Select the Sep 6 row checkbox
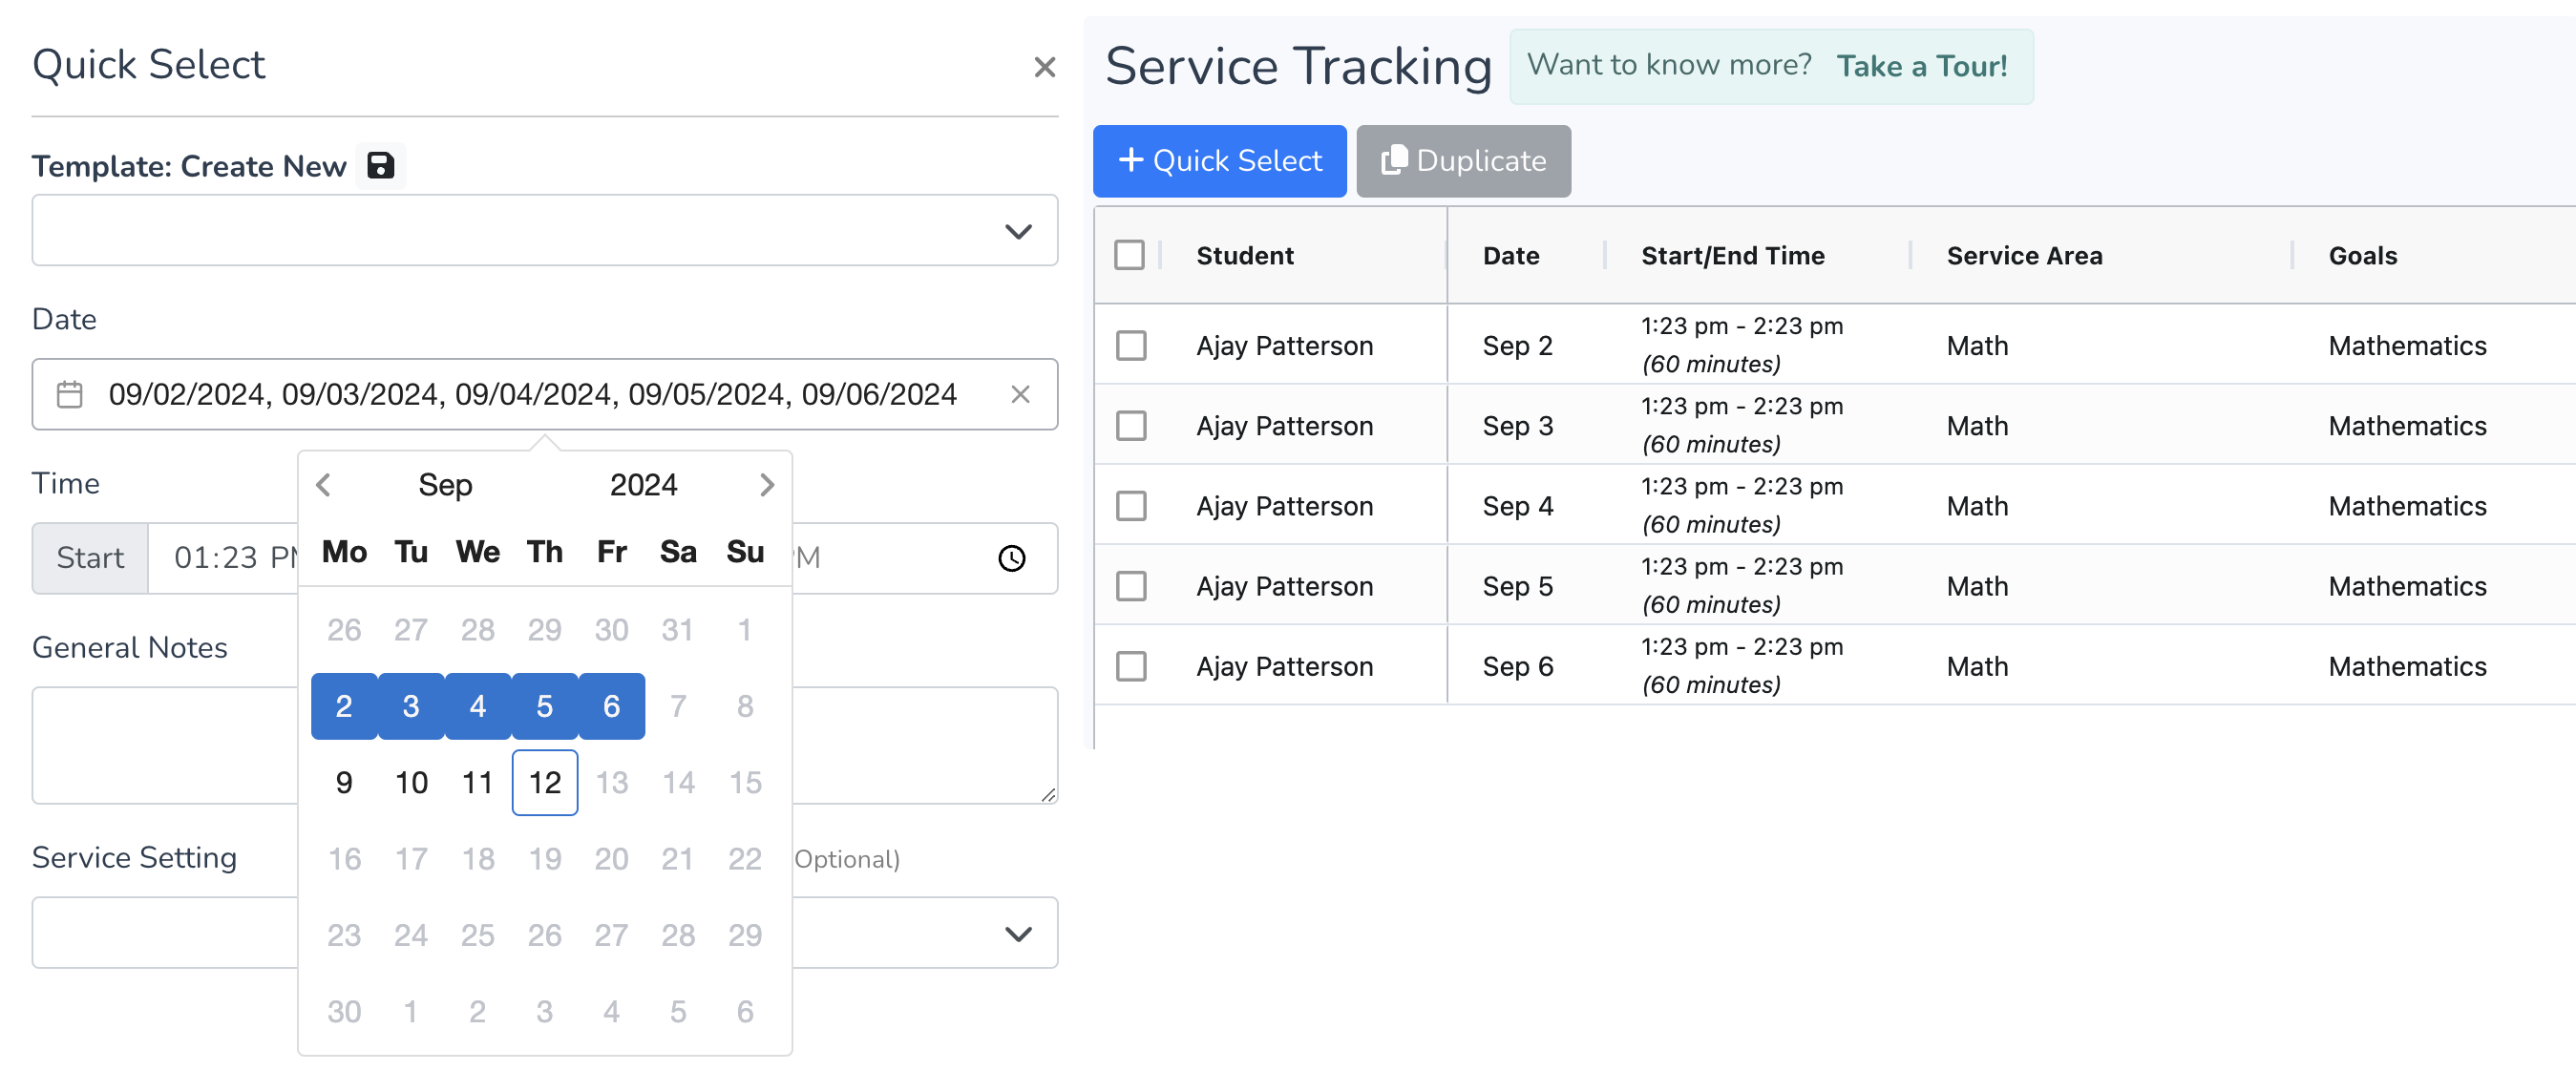Image resolution: width=2576 pixels, height=1092 pixels. (x=1130, y=666)
